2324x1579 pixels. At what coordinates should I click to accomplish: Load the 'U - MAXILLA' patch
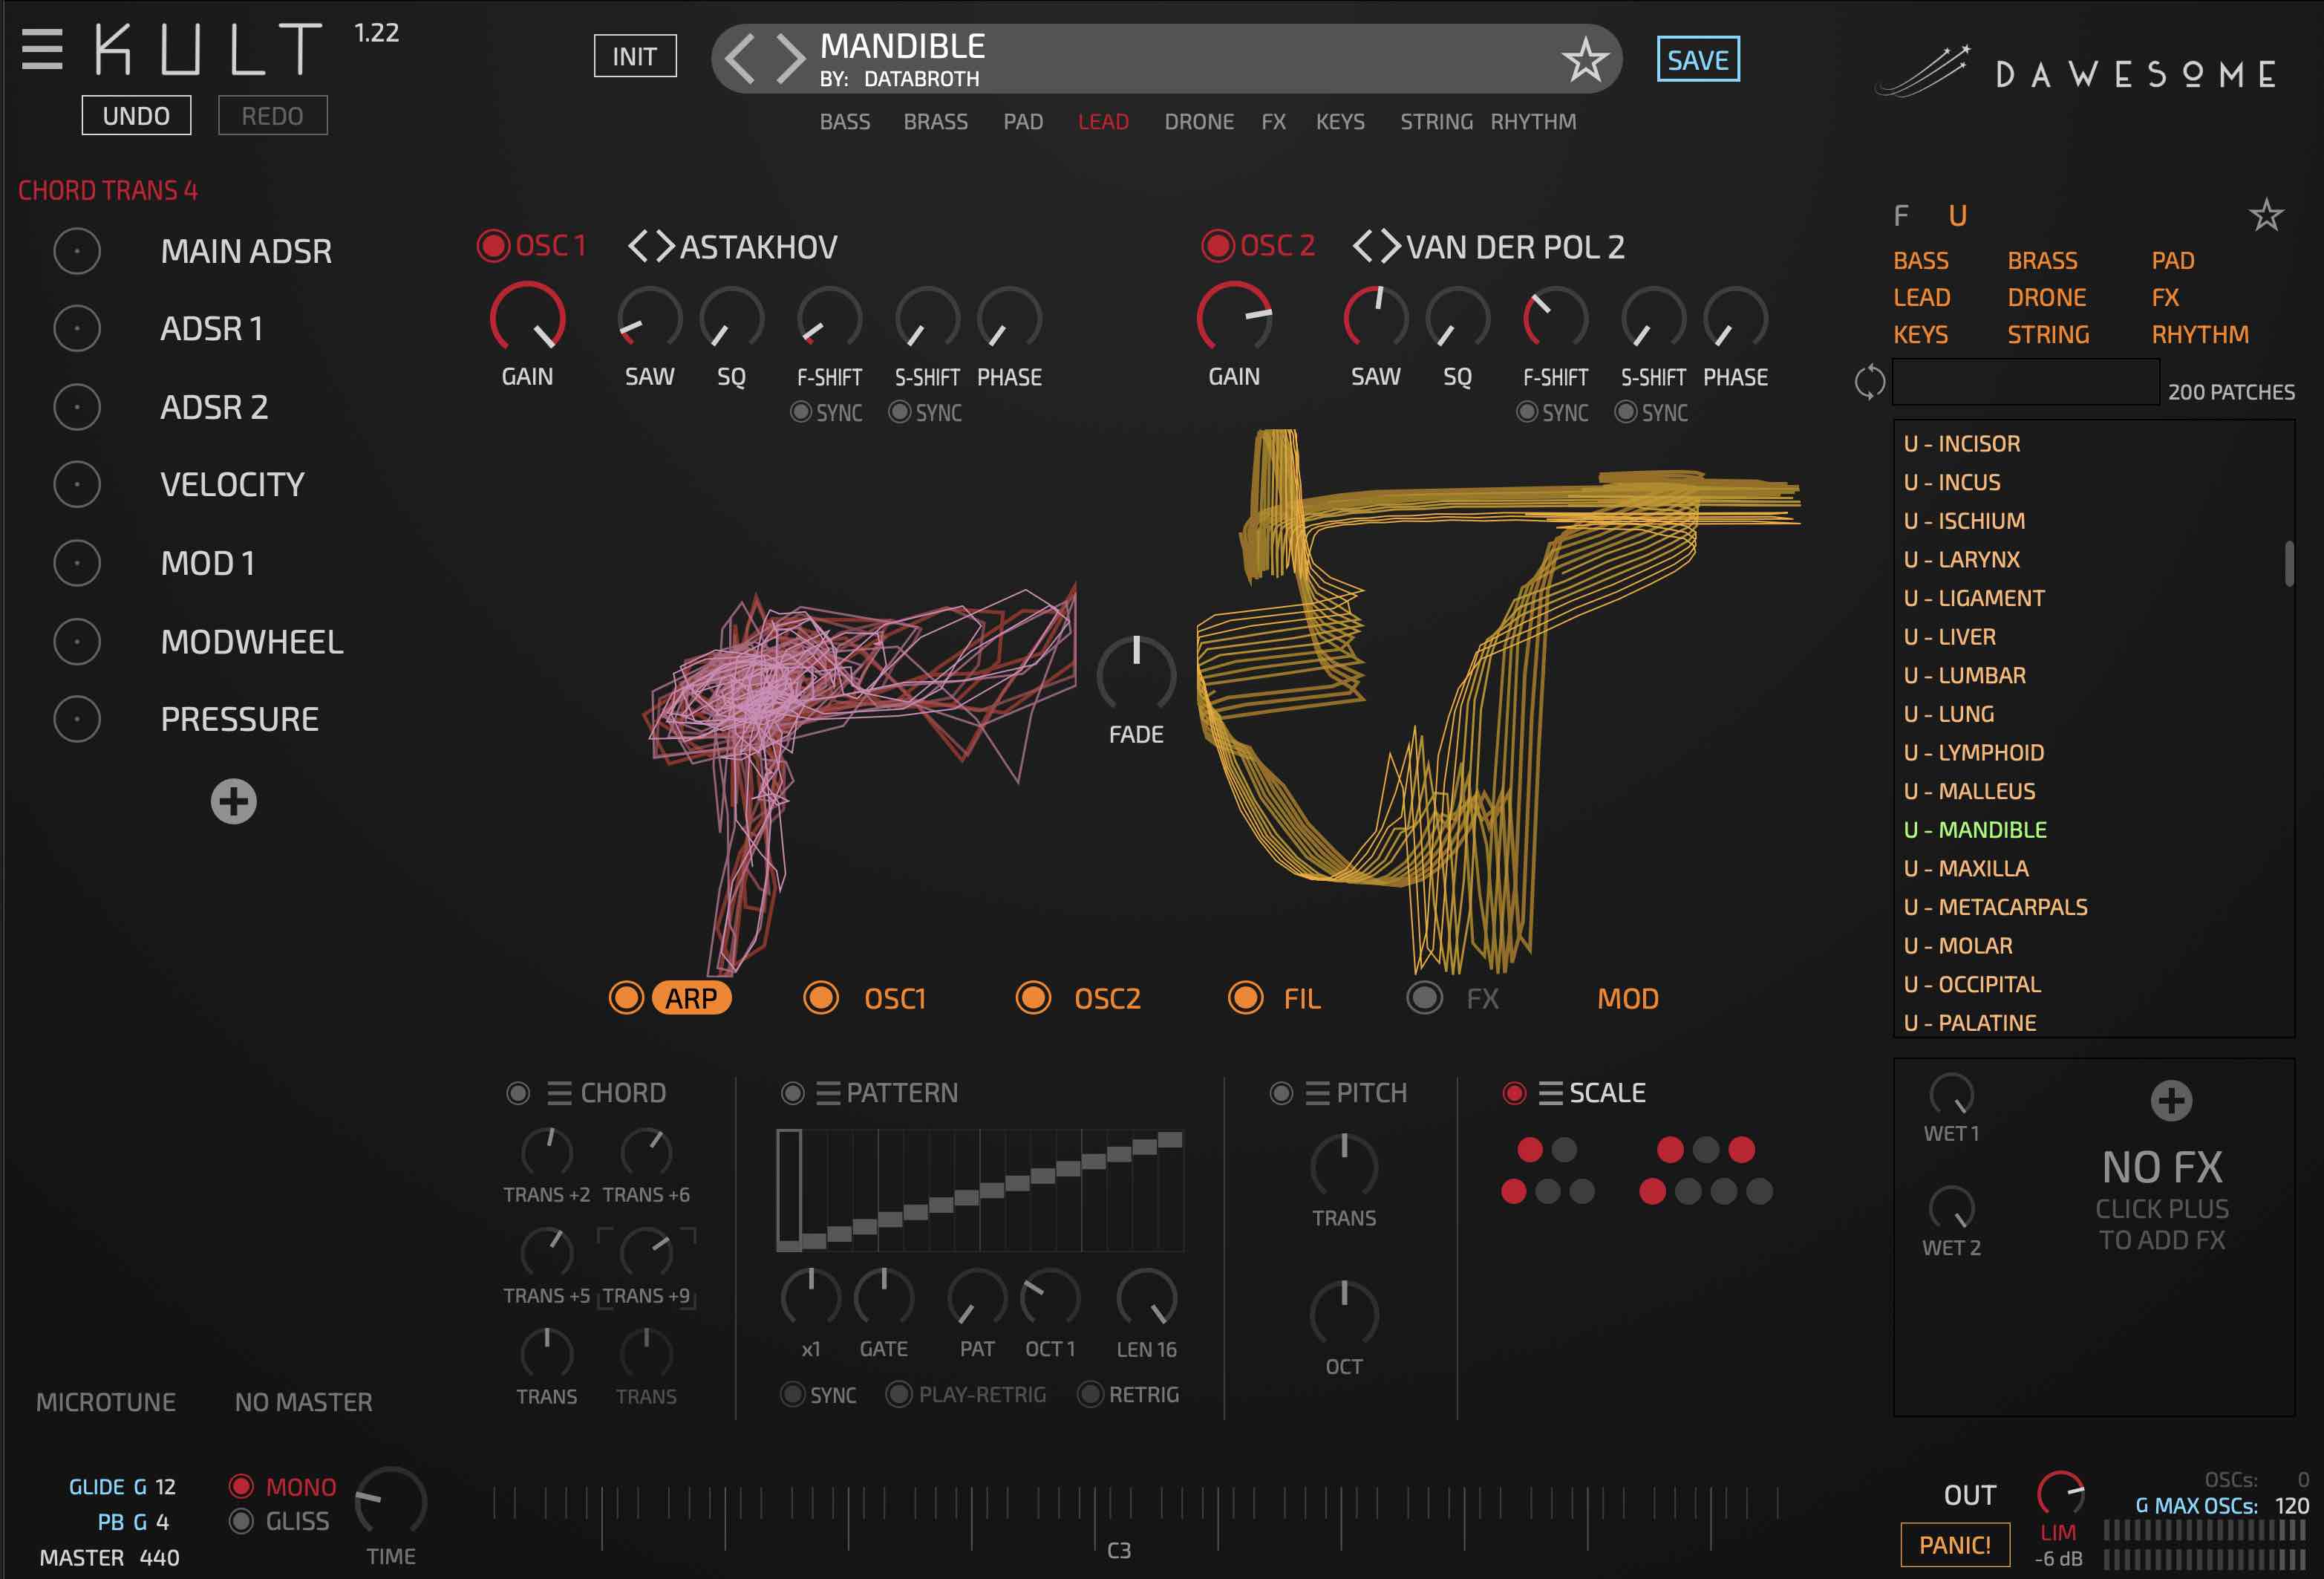1965,868
